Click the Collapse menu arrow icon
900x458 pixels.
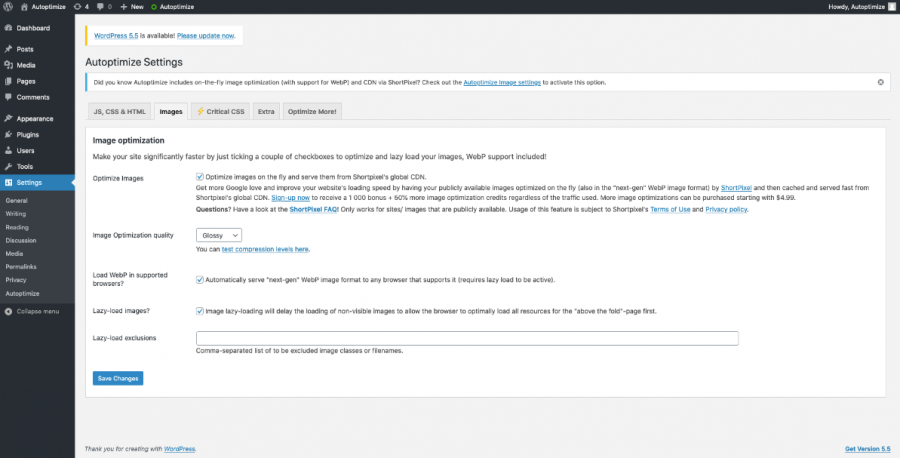pyautogui.click(x=9, y=312)
